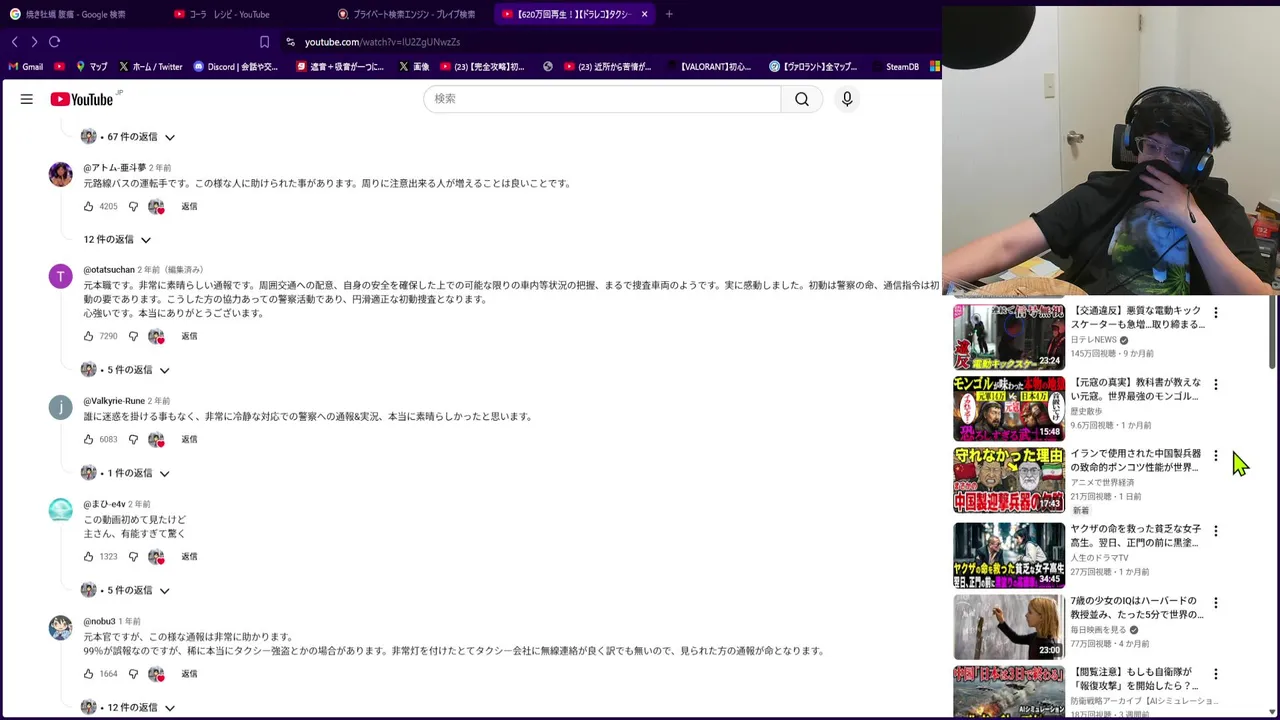Open site settings icon in the address bar
Screen dimensions: 1280x720
pyautogui.click(x=290, y=42)
